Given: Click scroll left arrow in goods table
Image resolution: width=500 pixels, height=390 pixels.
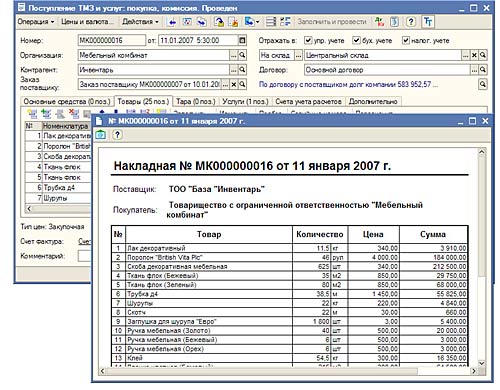Looking at the screenshot, I should pyautogui.click(x=29, y=209).
